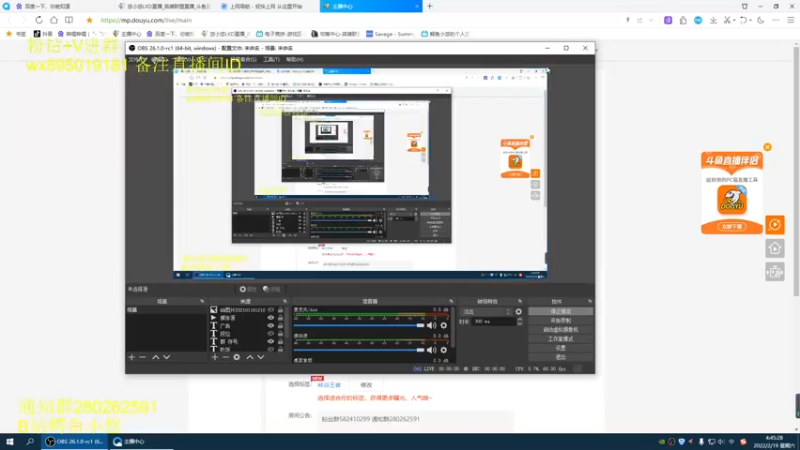Screen dimensions: 800x450
Task: Open a new browser tab
Action: (x=430, y=6)
